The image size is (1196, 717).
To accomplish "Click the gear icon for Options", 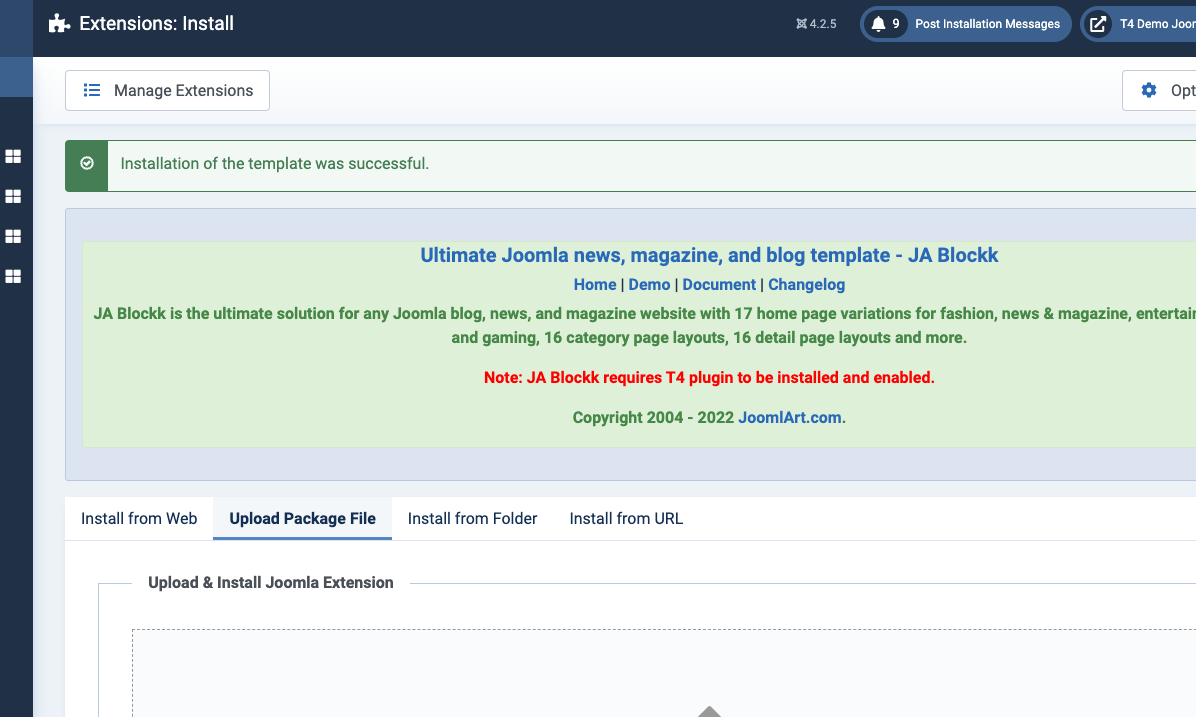I will 1149,90.
